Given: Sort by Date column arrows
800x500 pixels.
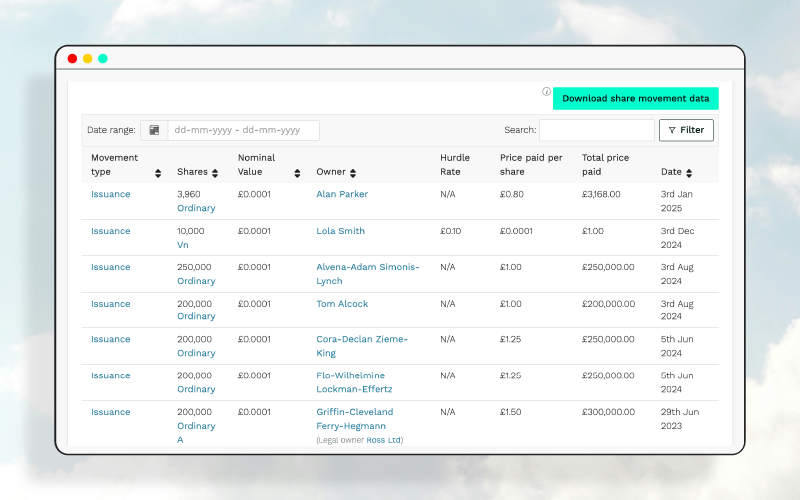Looking at the screenshot, I should (x=689, y=173).
